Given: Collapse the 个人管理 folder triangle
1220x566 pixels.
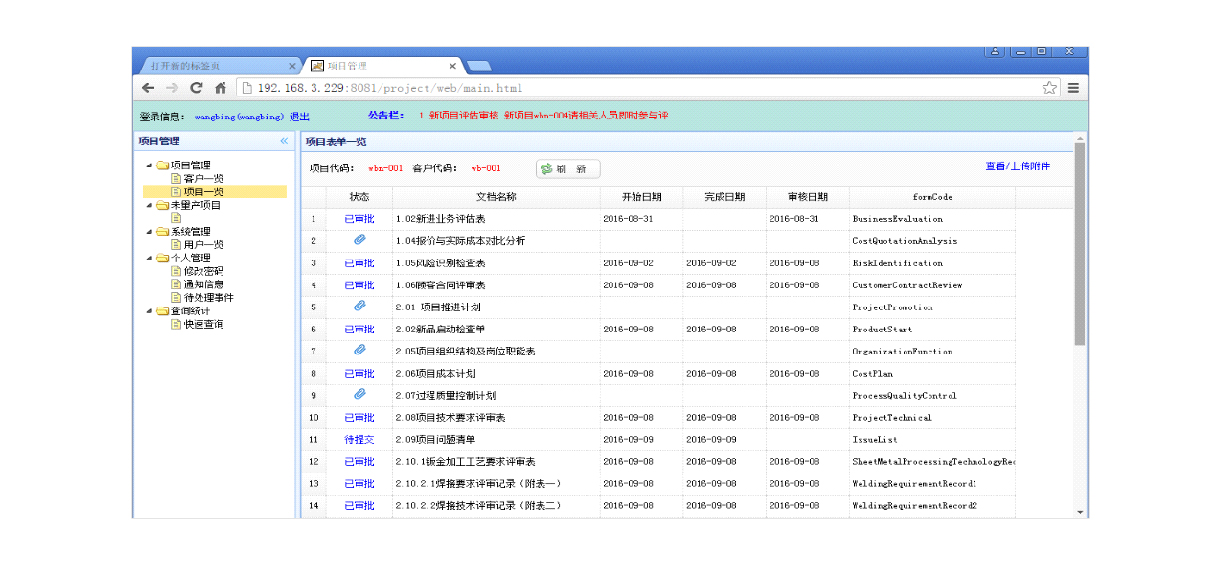Looking at the screenshot, I should pyautogui.click(x=150, y=258).
